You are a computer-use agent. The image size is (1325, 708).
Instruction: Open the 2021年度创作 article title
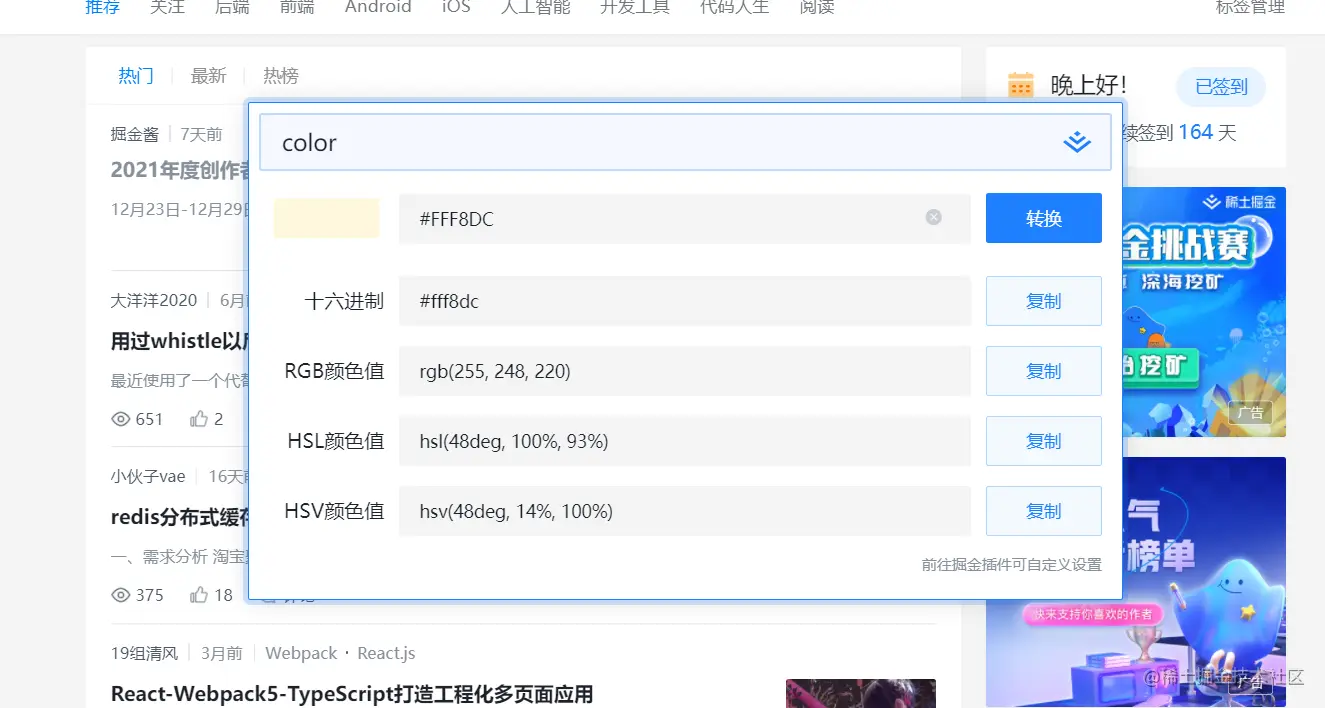pos(180,170)
